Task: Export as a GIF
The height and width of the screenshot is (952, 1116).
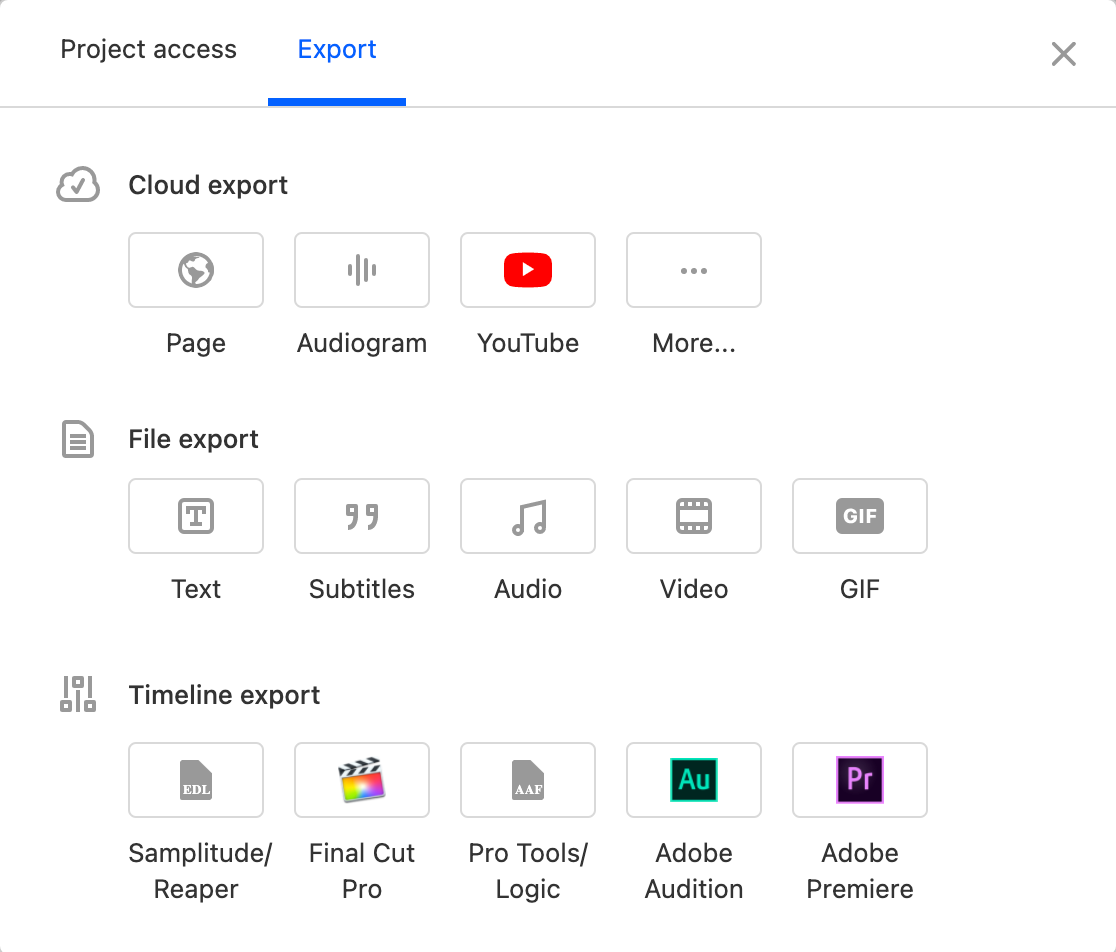Action: [860, 516]
